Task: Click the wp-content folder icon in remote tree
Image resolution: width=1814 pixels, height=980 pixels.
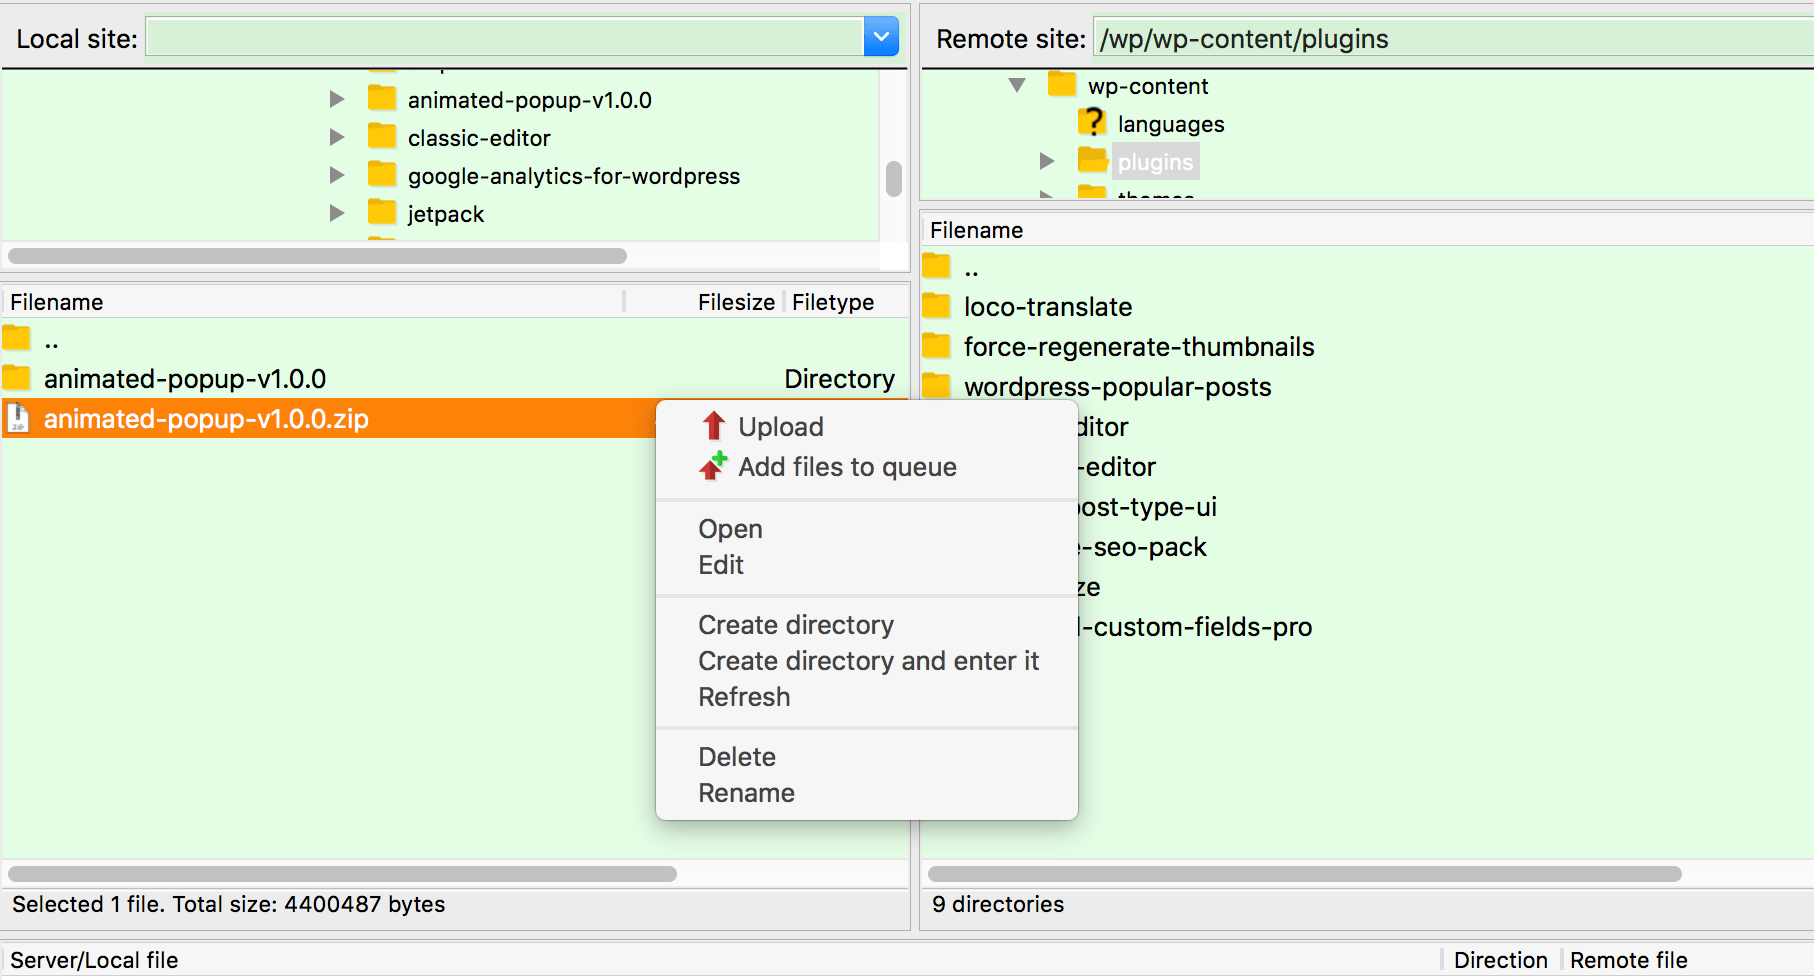Action: pos(1062,85)
